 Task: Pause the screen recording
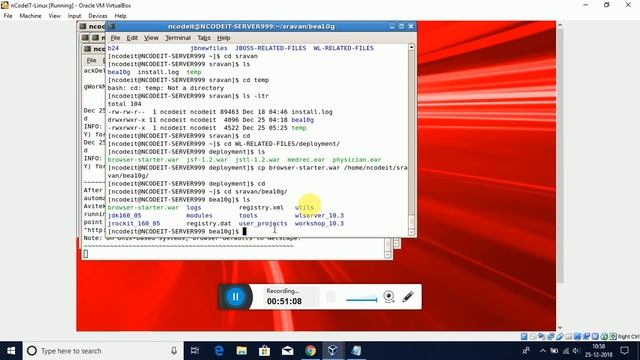tap(236, 297)
